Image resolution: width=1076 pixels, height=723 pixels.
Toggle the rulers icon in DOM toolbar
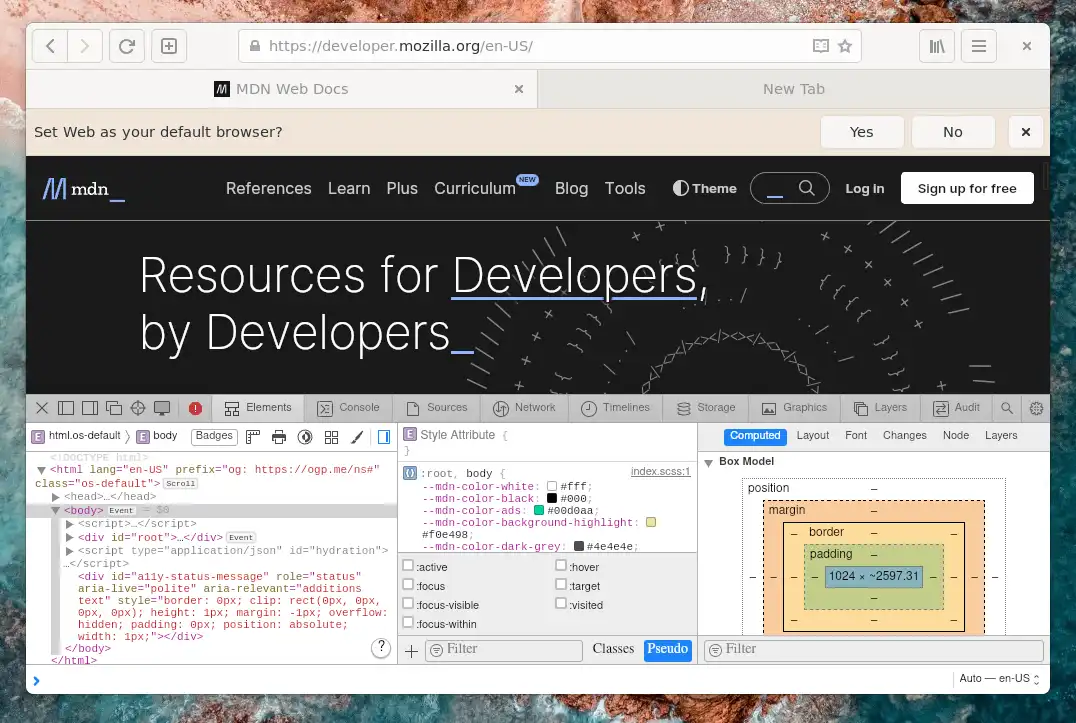point(253,437)
